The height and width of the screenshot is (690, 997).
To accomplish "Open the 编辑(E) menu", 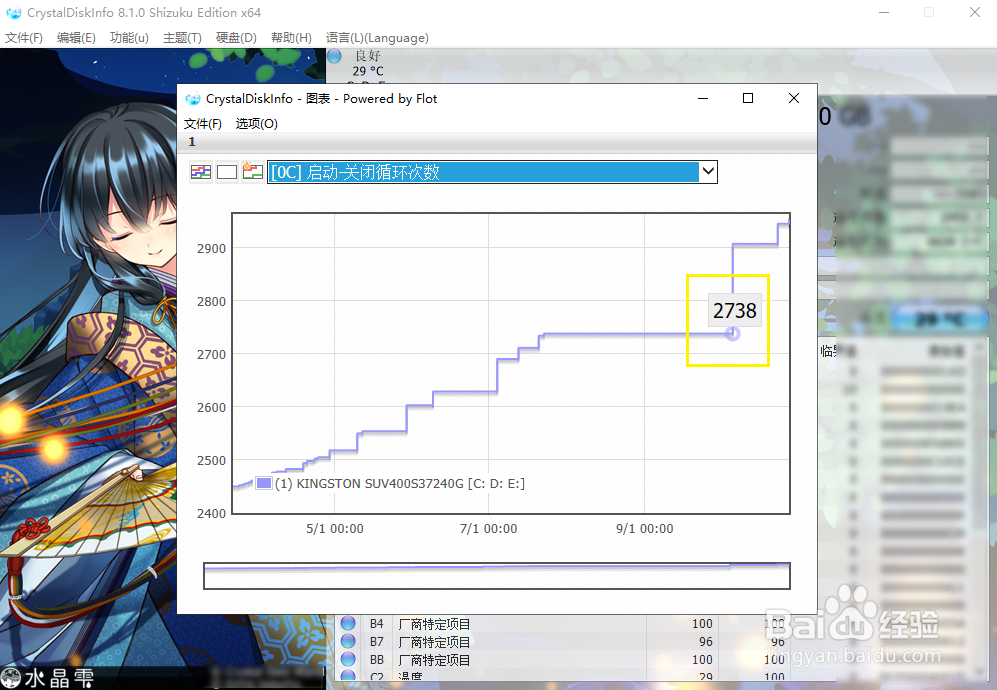I will [x=76, y=38].
